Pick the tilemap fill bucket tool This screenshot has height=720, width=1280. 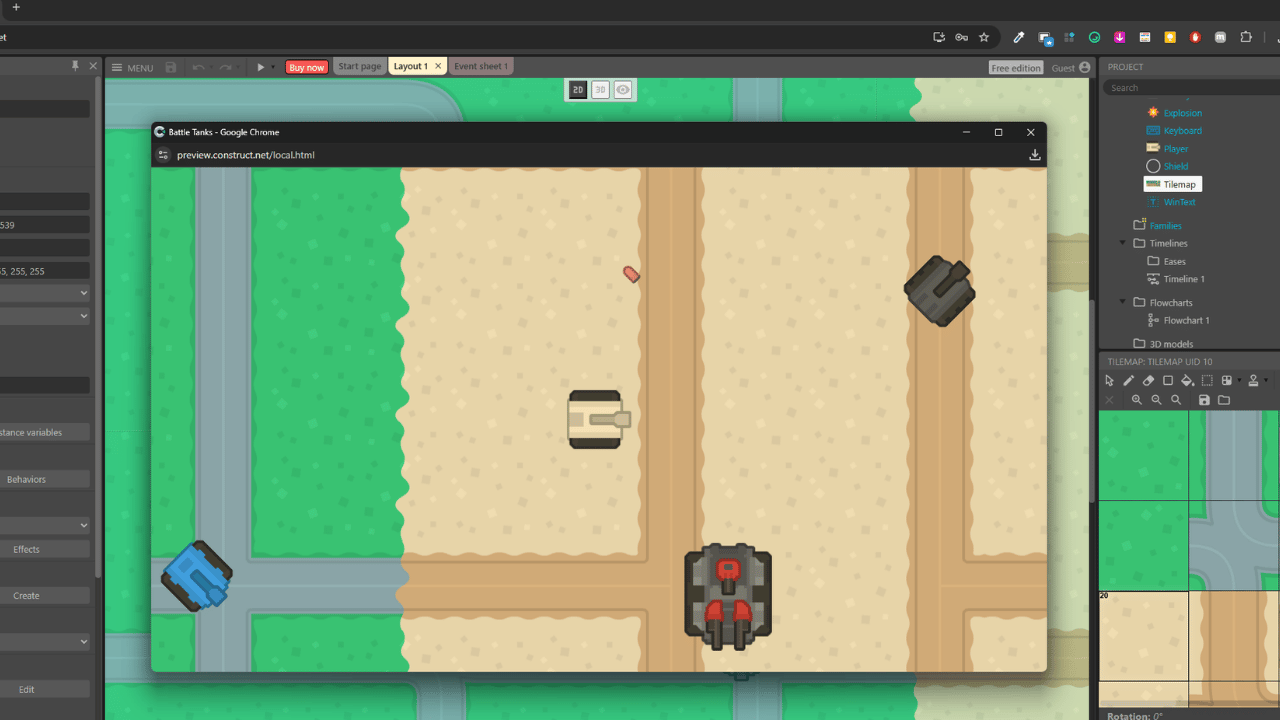[x=1187, y=380]
